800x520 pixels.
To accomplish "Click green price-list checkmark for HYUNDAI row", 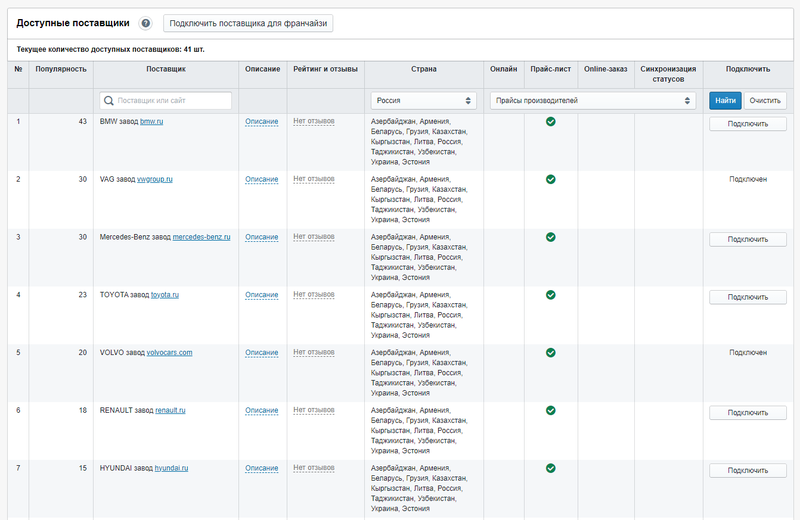I will (x=550, y=468).
